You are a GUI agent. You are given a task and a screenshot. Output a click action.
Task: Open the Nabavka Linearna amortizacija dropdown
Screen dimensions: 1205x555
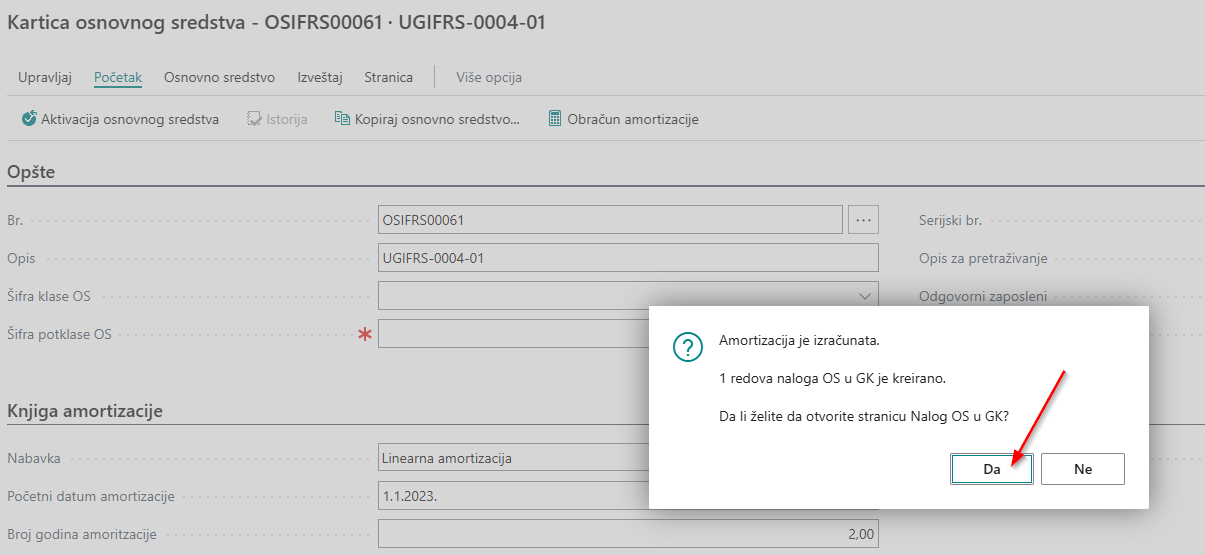tap(514, 458)
